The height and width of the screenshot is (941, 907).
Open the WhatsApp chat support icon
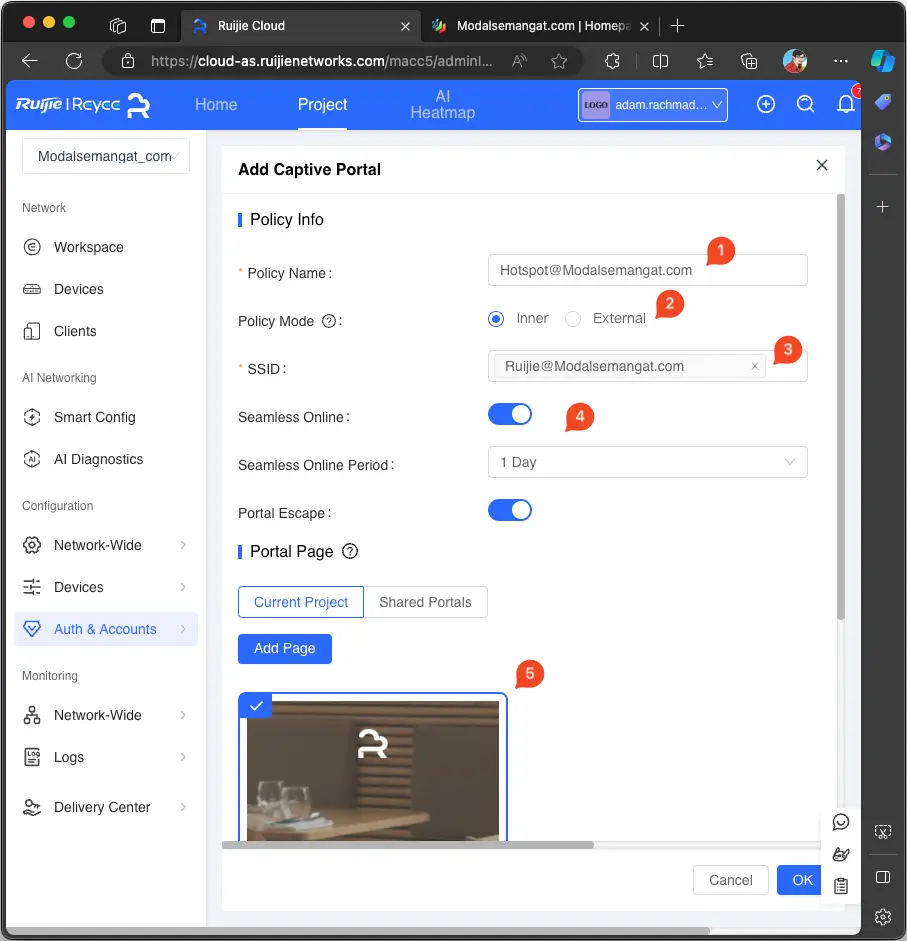841,822
